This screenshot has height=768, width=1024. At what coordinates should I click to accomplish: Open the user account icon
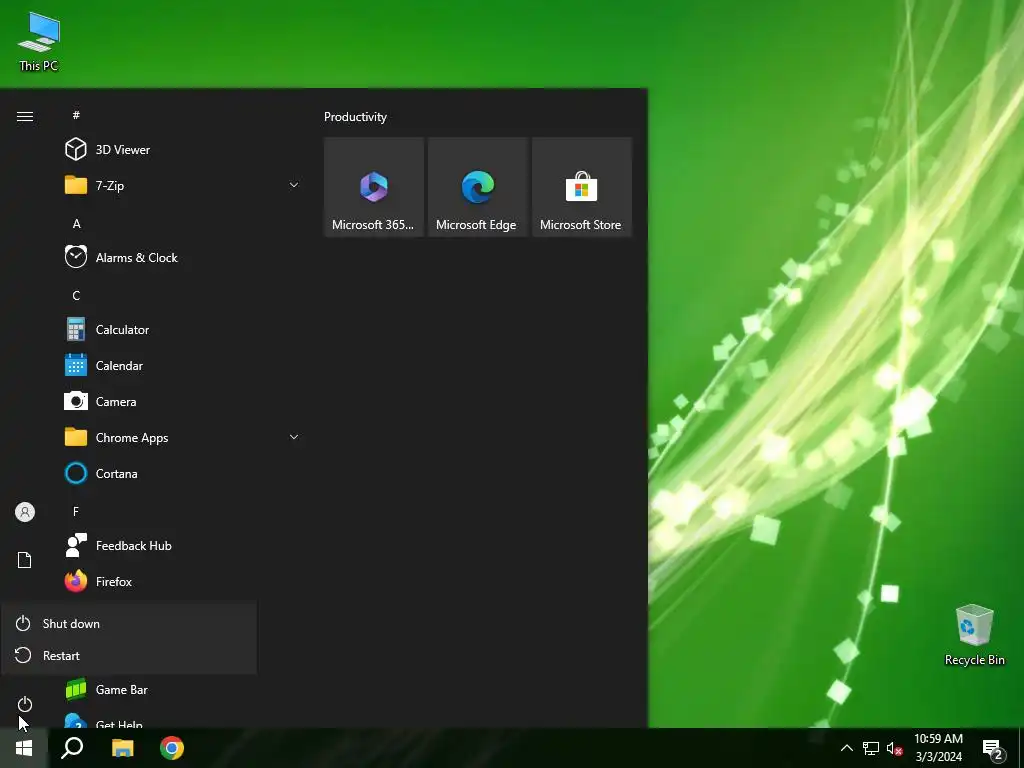coord(25,512)
